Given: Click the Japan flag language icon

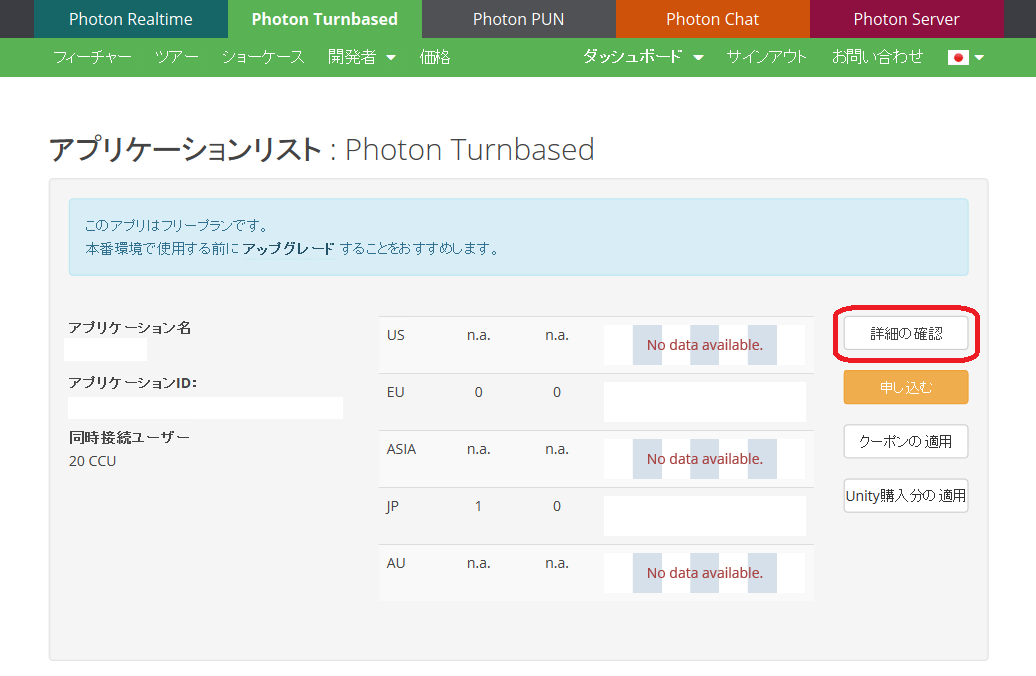Looking at the screenshot, I should click(x=958, y=58).
